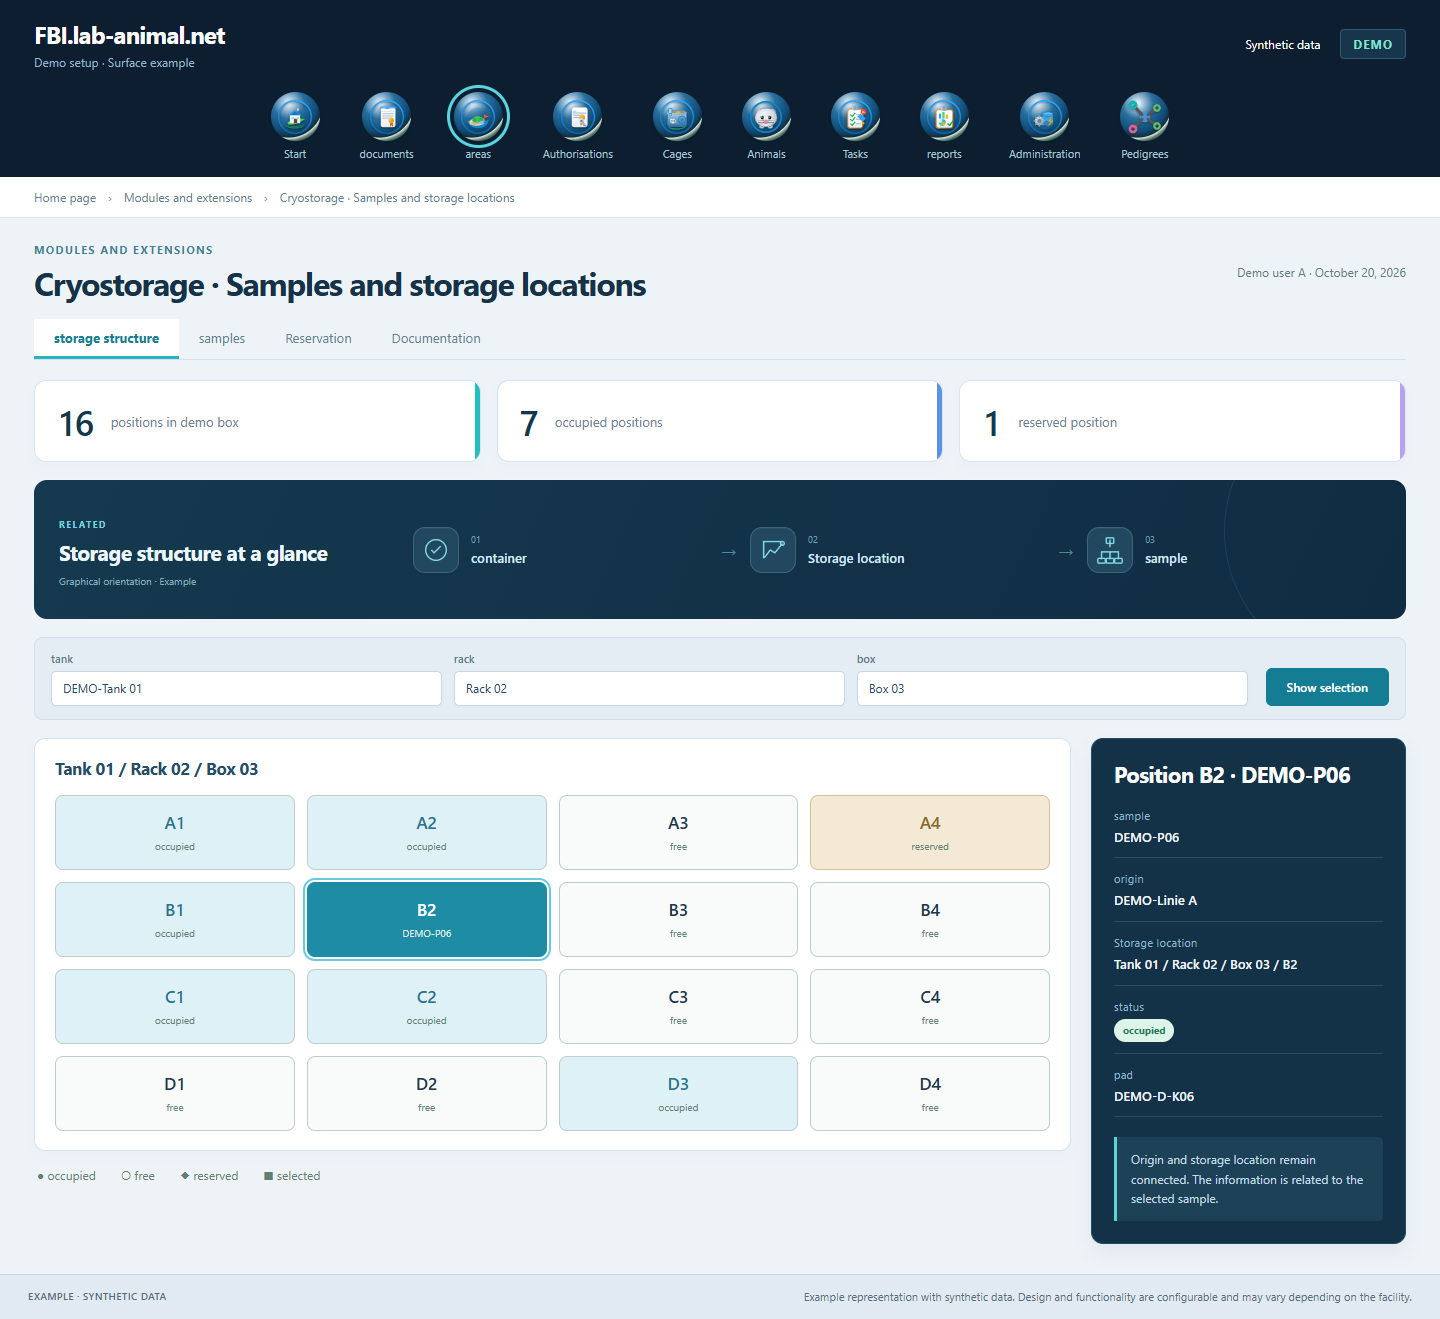Click the container checkmark step icon
1440x1319 pixels.
click(436, 550)
